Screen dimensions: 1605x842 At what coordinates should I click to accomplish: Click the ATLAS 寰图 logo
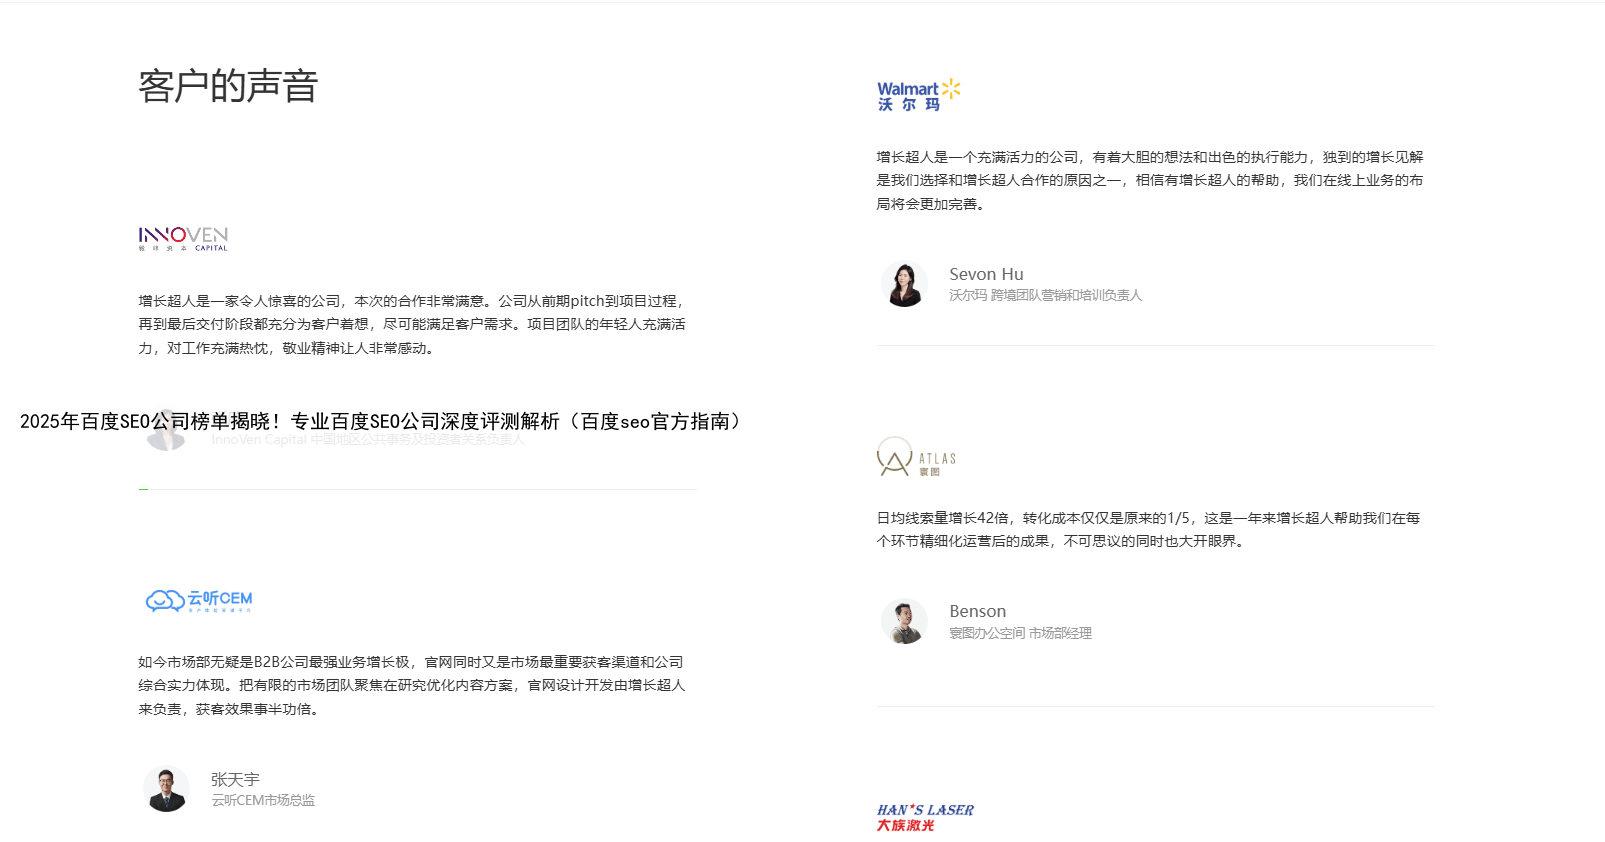click(916, 457)
